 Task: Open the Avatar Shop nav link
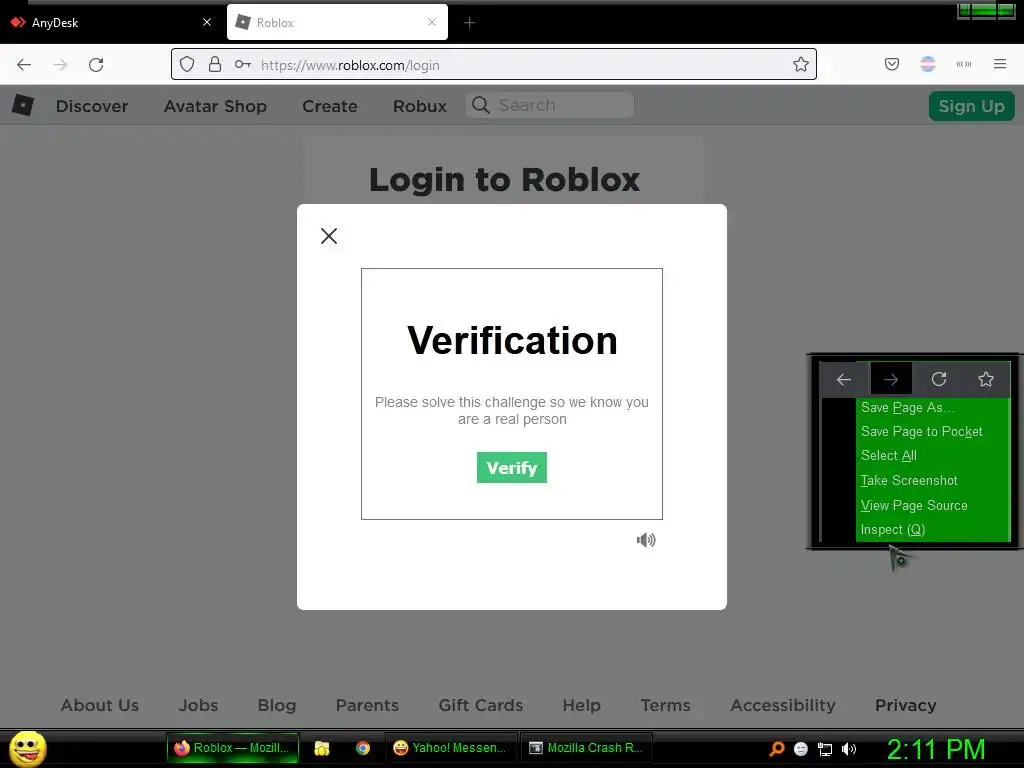[x=216, y=106]
